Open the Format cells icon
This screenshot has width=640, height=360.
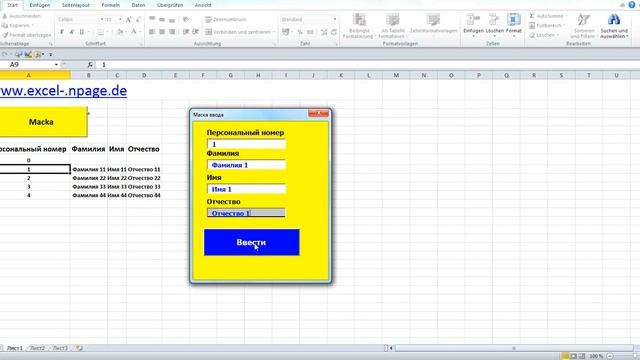513,20
